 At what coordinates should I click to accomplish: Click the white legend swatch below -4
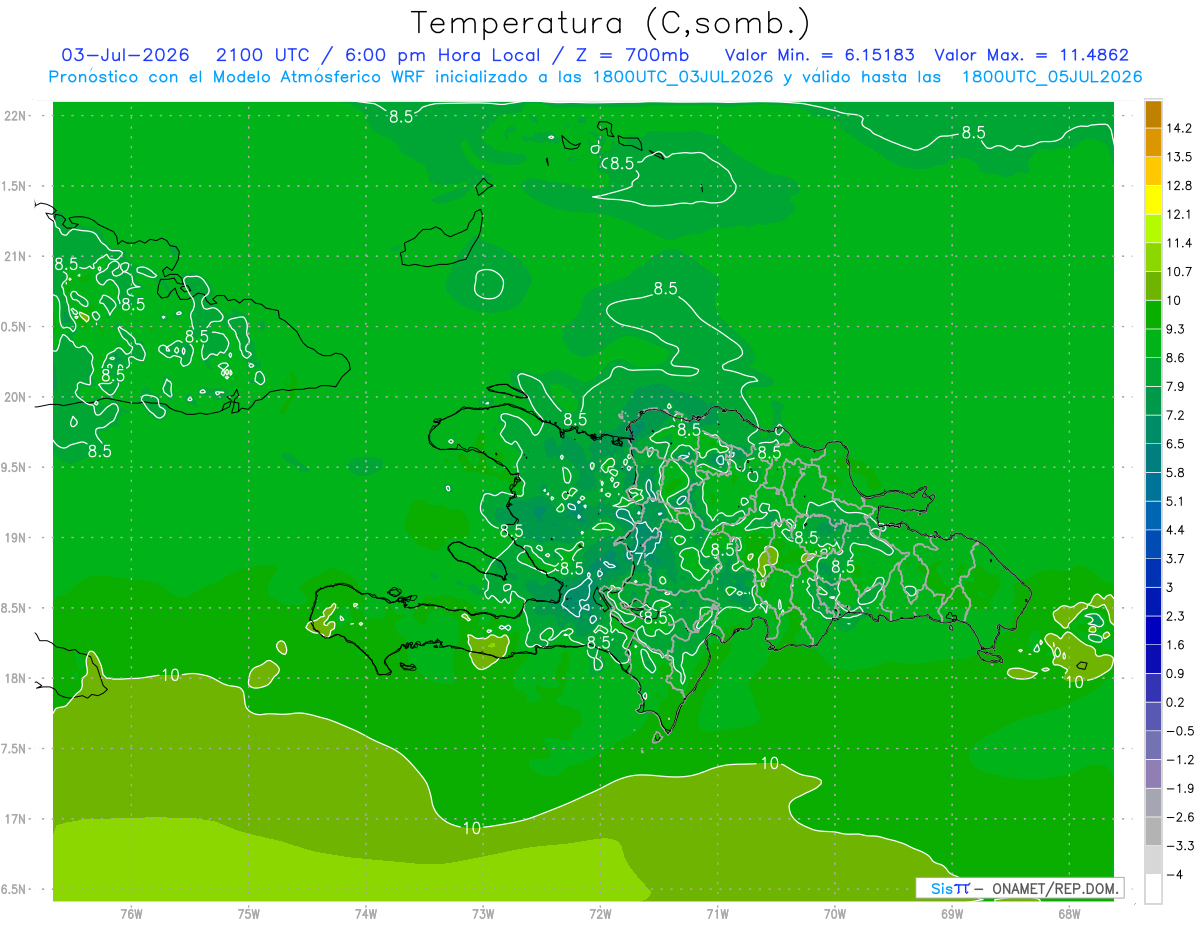point(1153,888)
